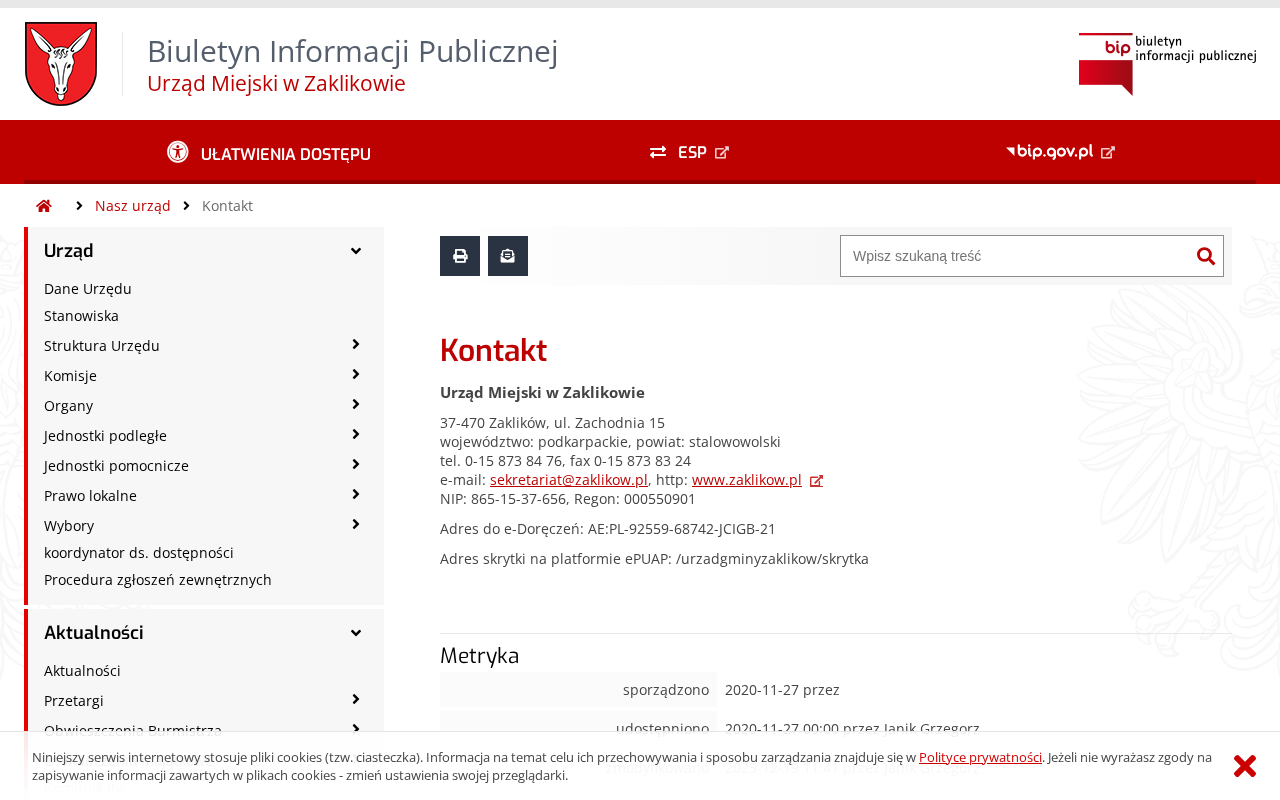Screen dimensions: 1280x800
Task: Open Ułatwienia dostępu accessibility menu
Action: [269, 153]
